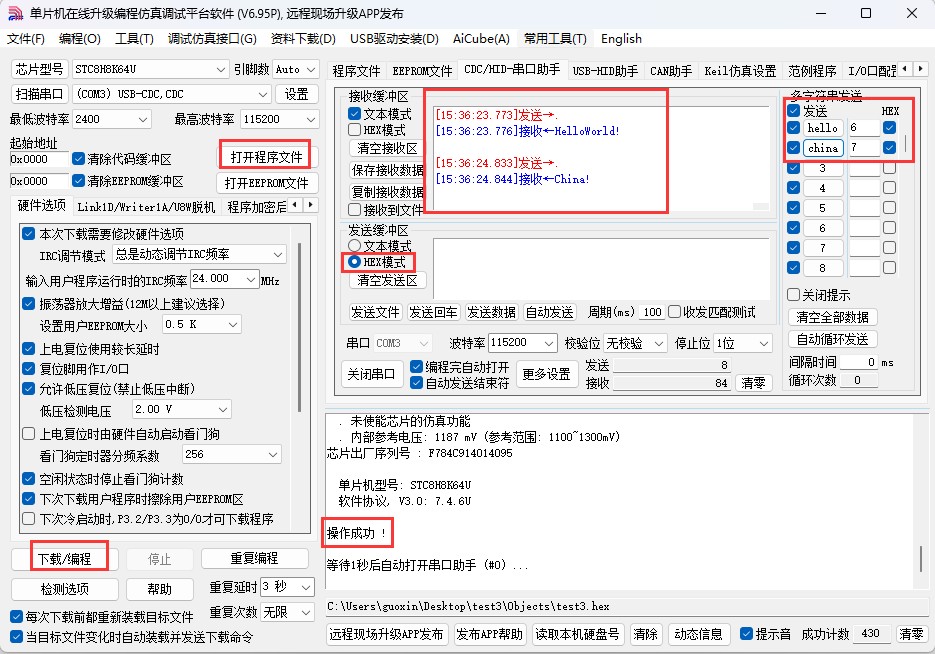This screenshot has width=935, height=654.
Task: Open the AiCube(A) menu
Action: point(481,39)
